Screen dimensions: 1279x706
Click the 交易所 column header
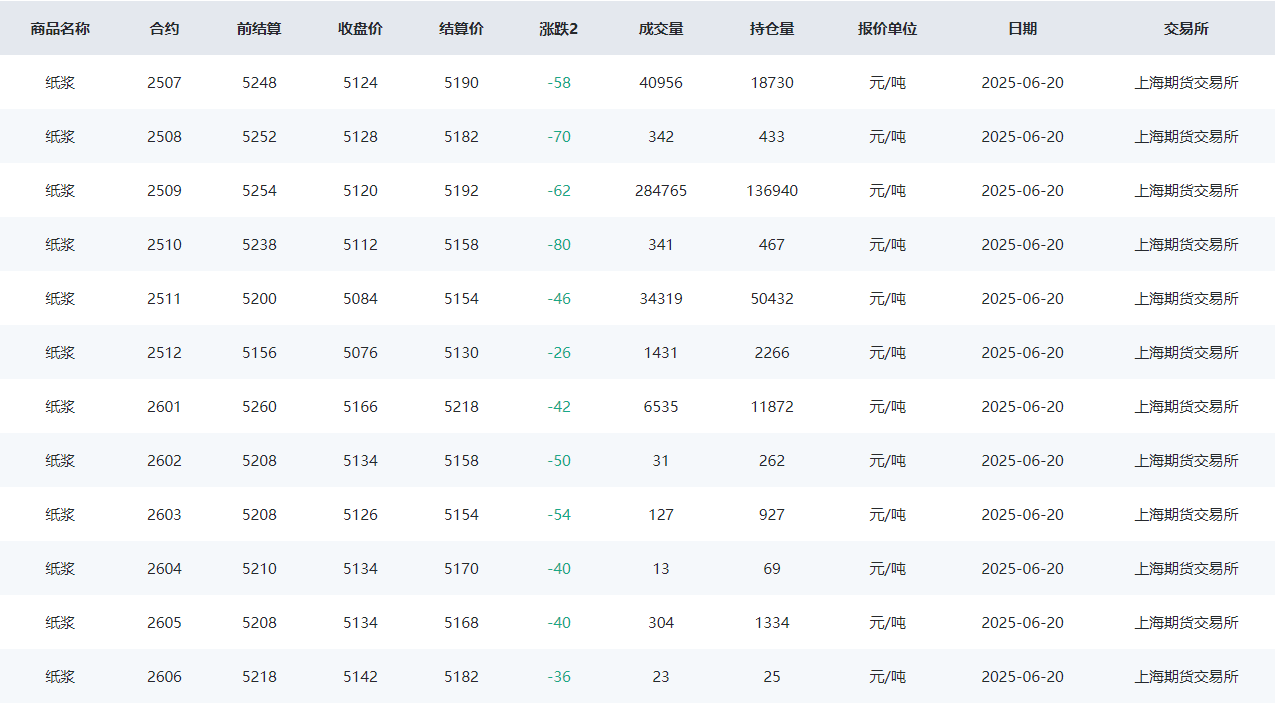(1186, 29)
